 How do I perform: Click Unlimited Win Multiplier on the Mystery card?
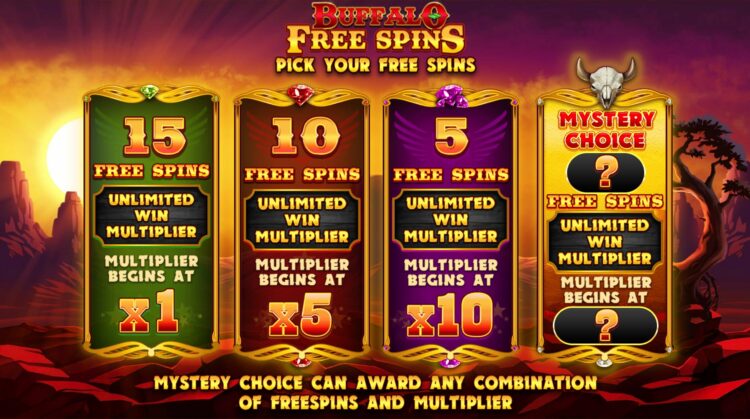tap(605, 242)
